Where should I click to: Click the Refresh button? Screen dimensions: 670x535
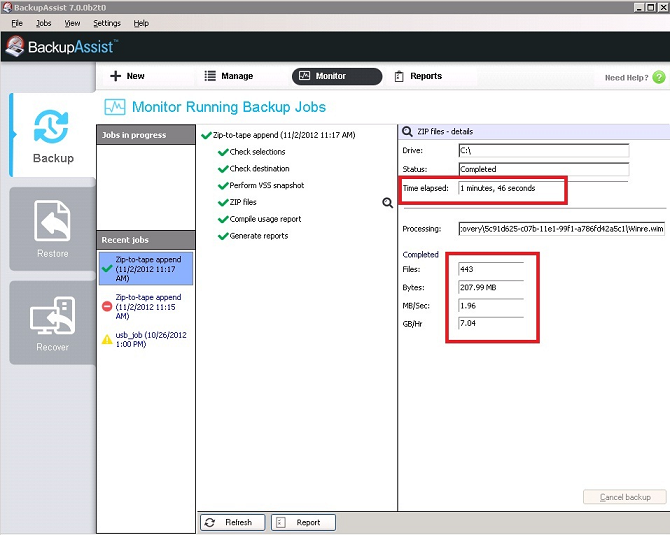pos(233,522)
